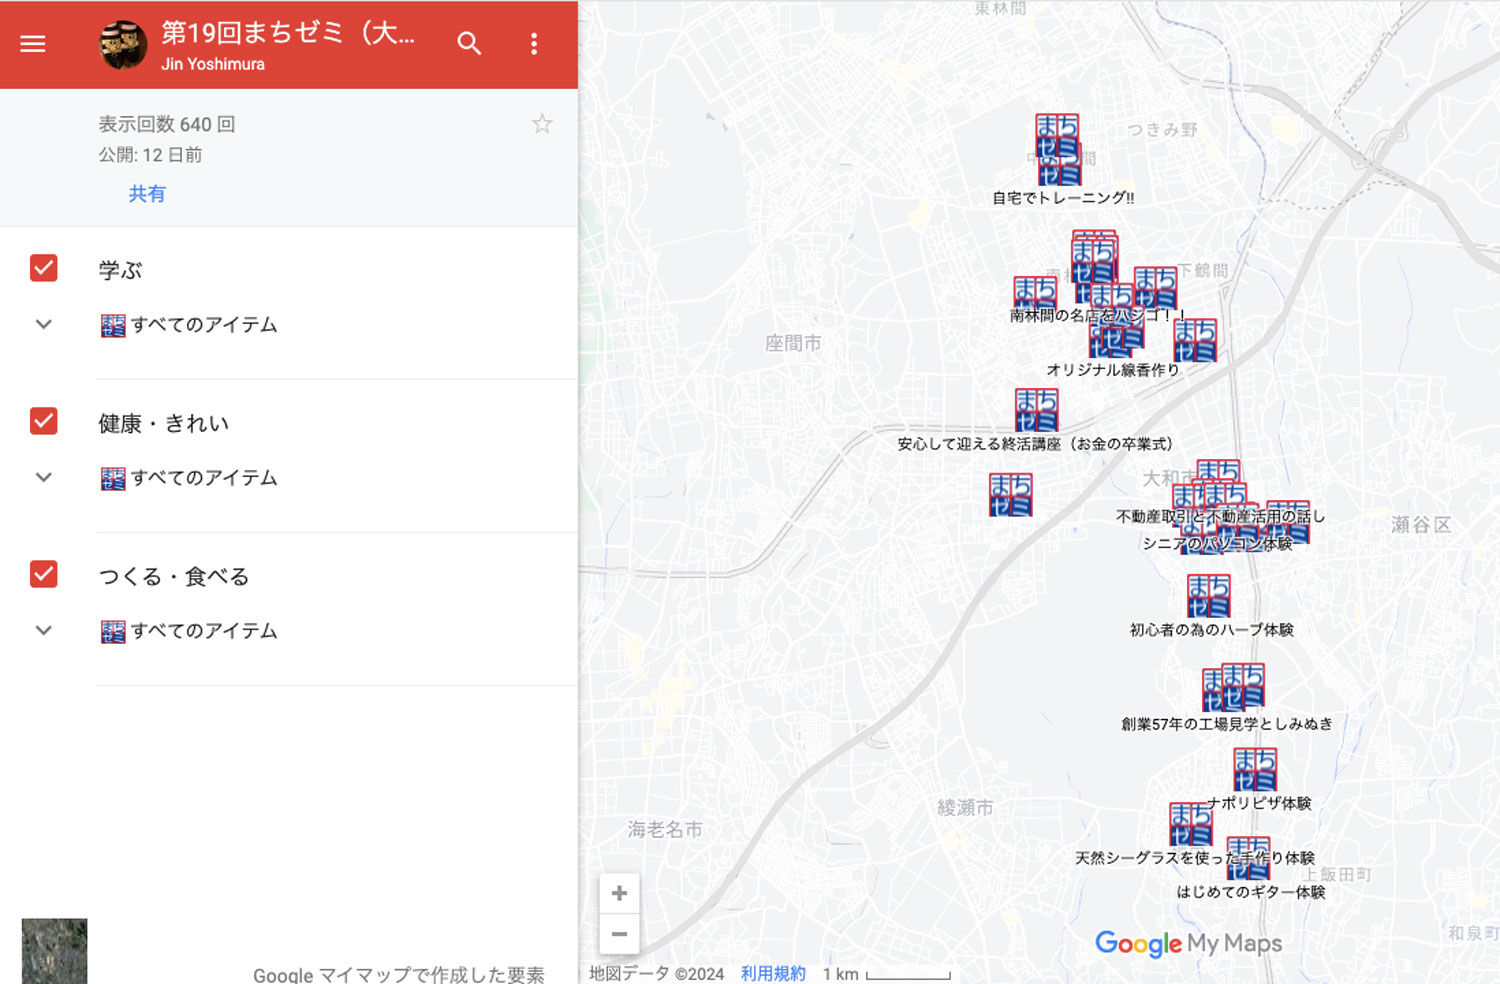Viewport: 1500px width, 984px height.
Task: Click the Google My Maps logo
Action: (1188, 944)
